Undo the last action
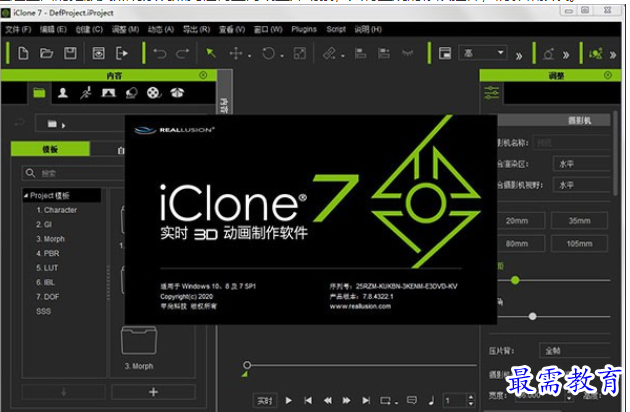Image resolution: width=630 pixels, height=412 pixels. 160,53
